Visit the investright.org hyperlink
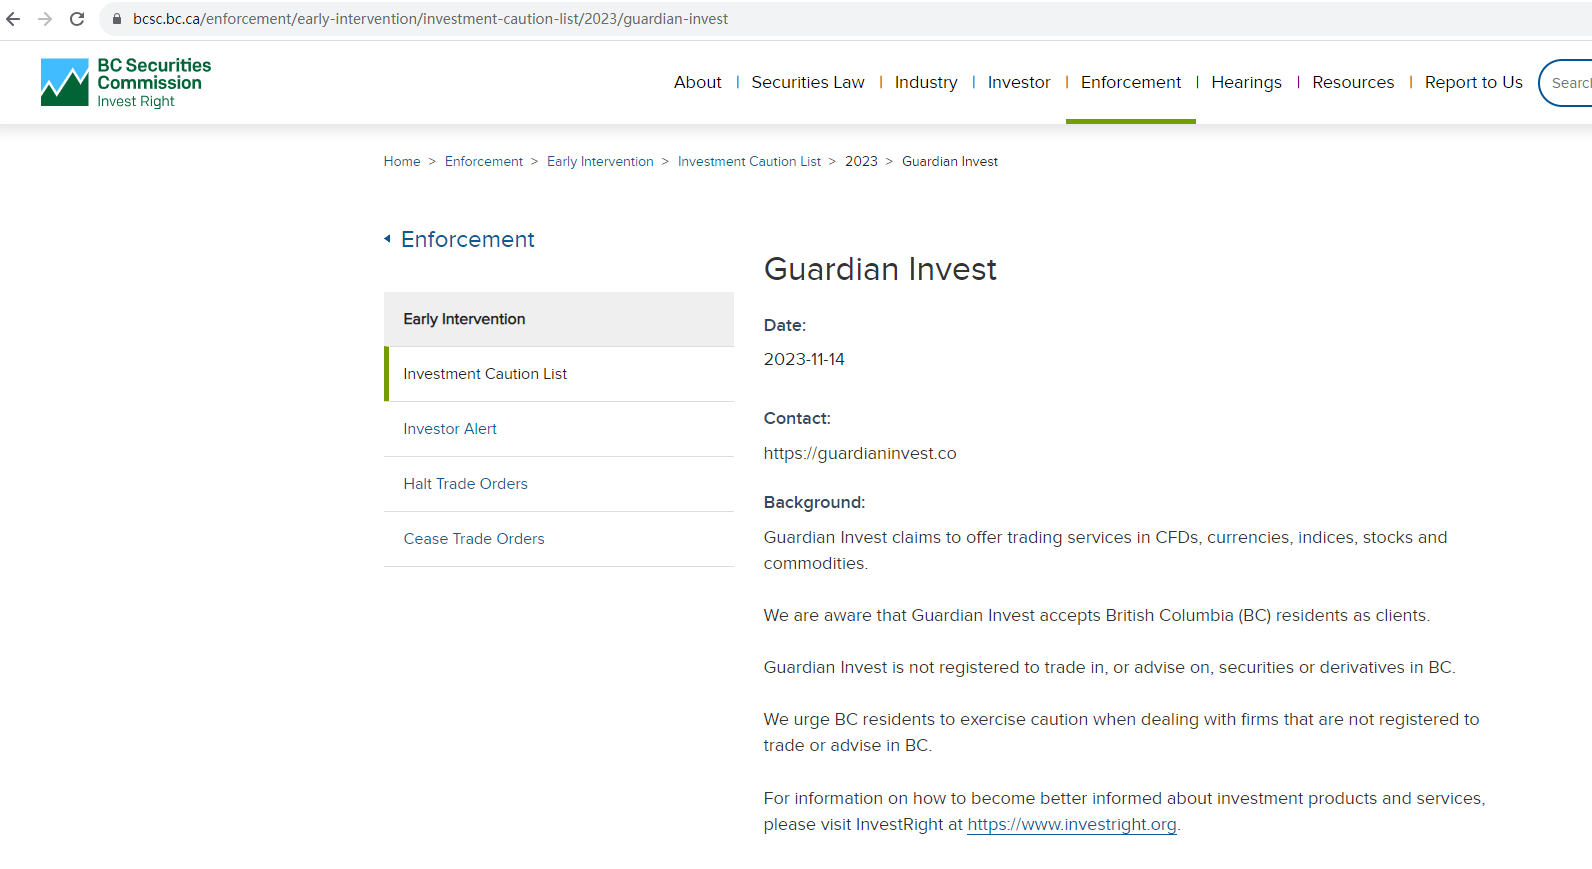Viewport: 1592px width, 869px height. pyautogui.click(x=1072, y=824)
